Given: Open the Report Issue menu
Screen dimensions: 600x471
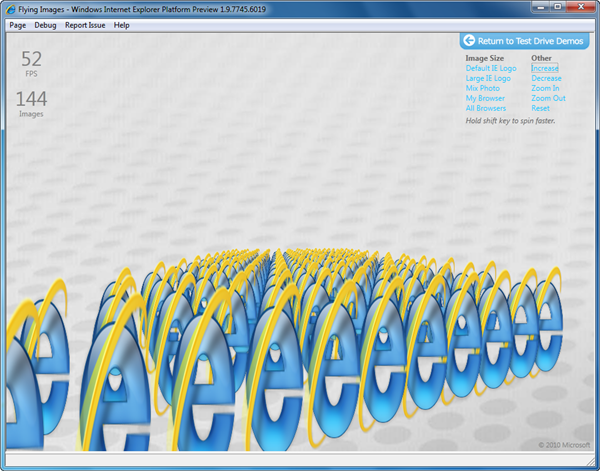Looking at the screenshot, I should (85, 25).
